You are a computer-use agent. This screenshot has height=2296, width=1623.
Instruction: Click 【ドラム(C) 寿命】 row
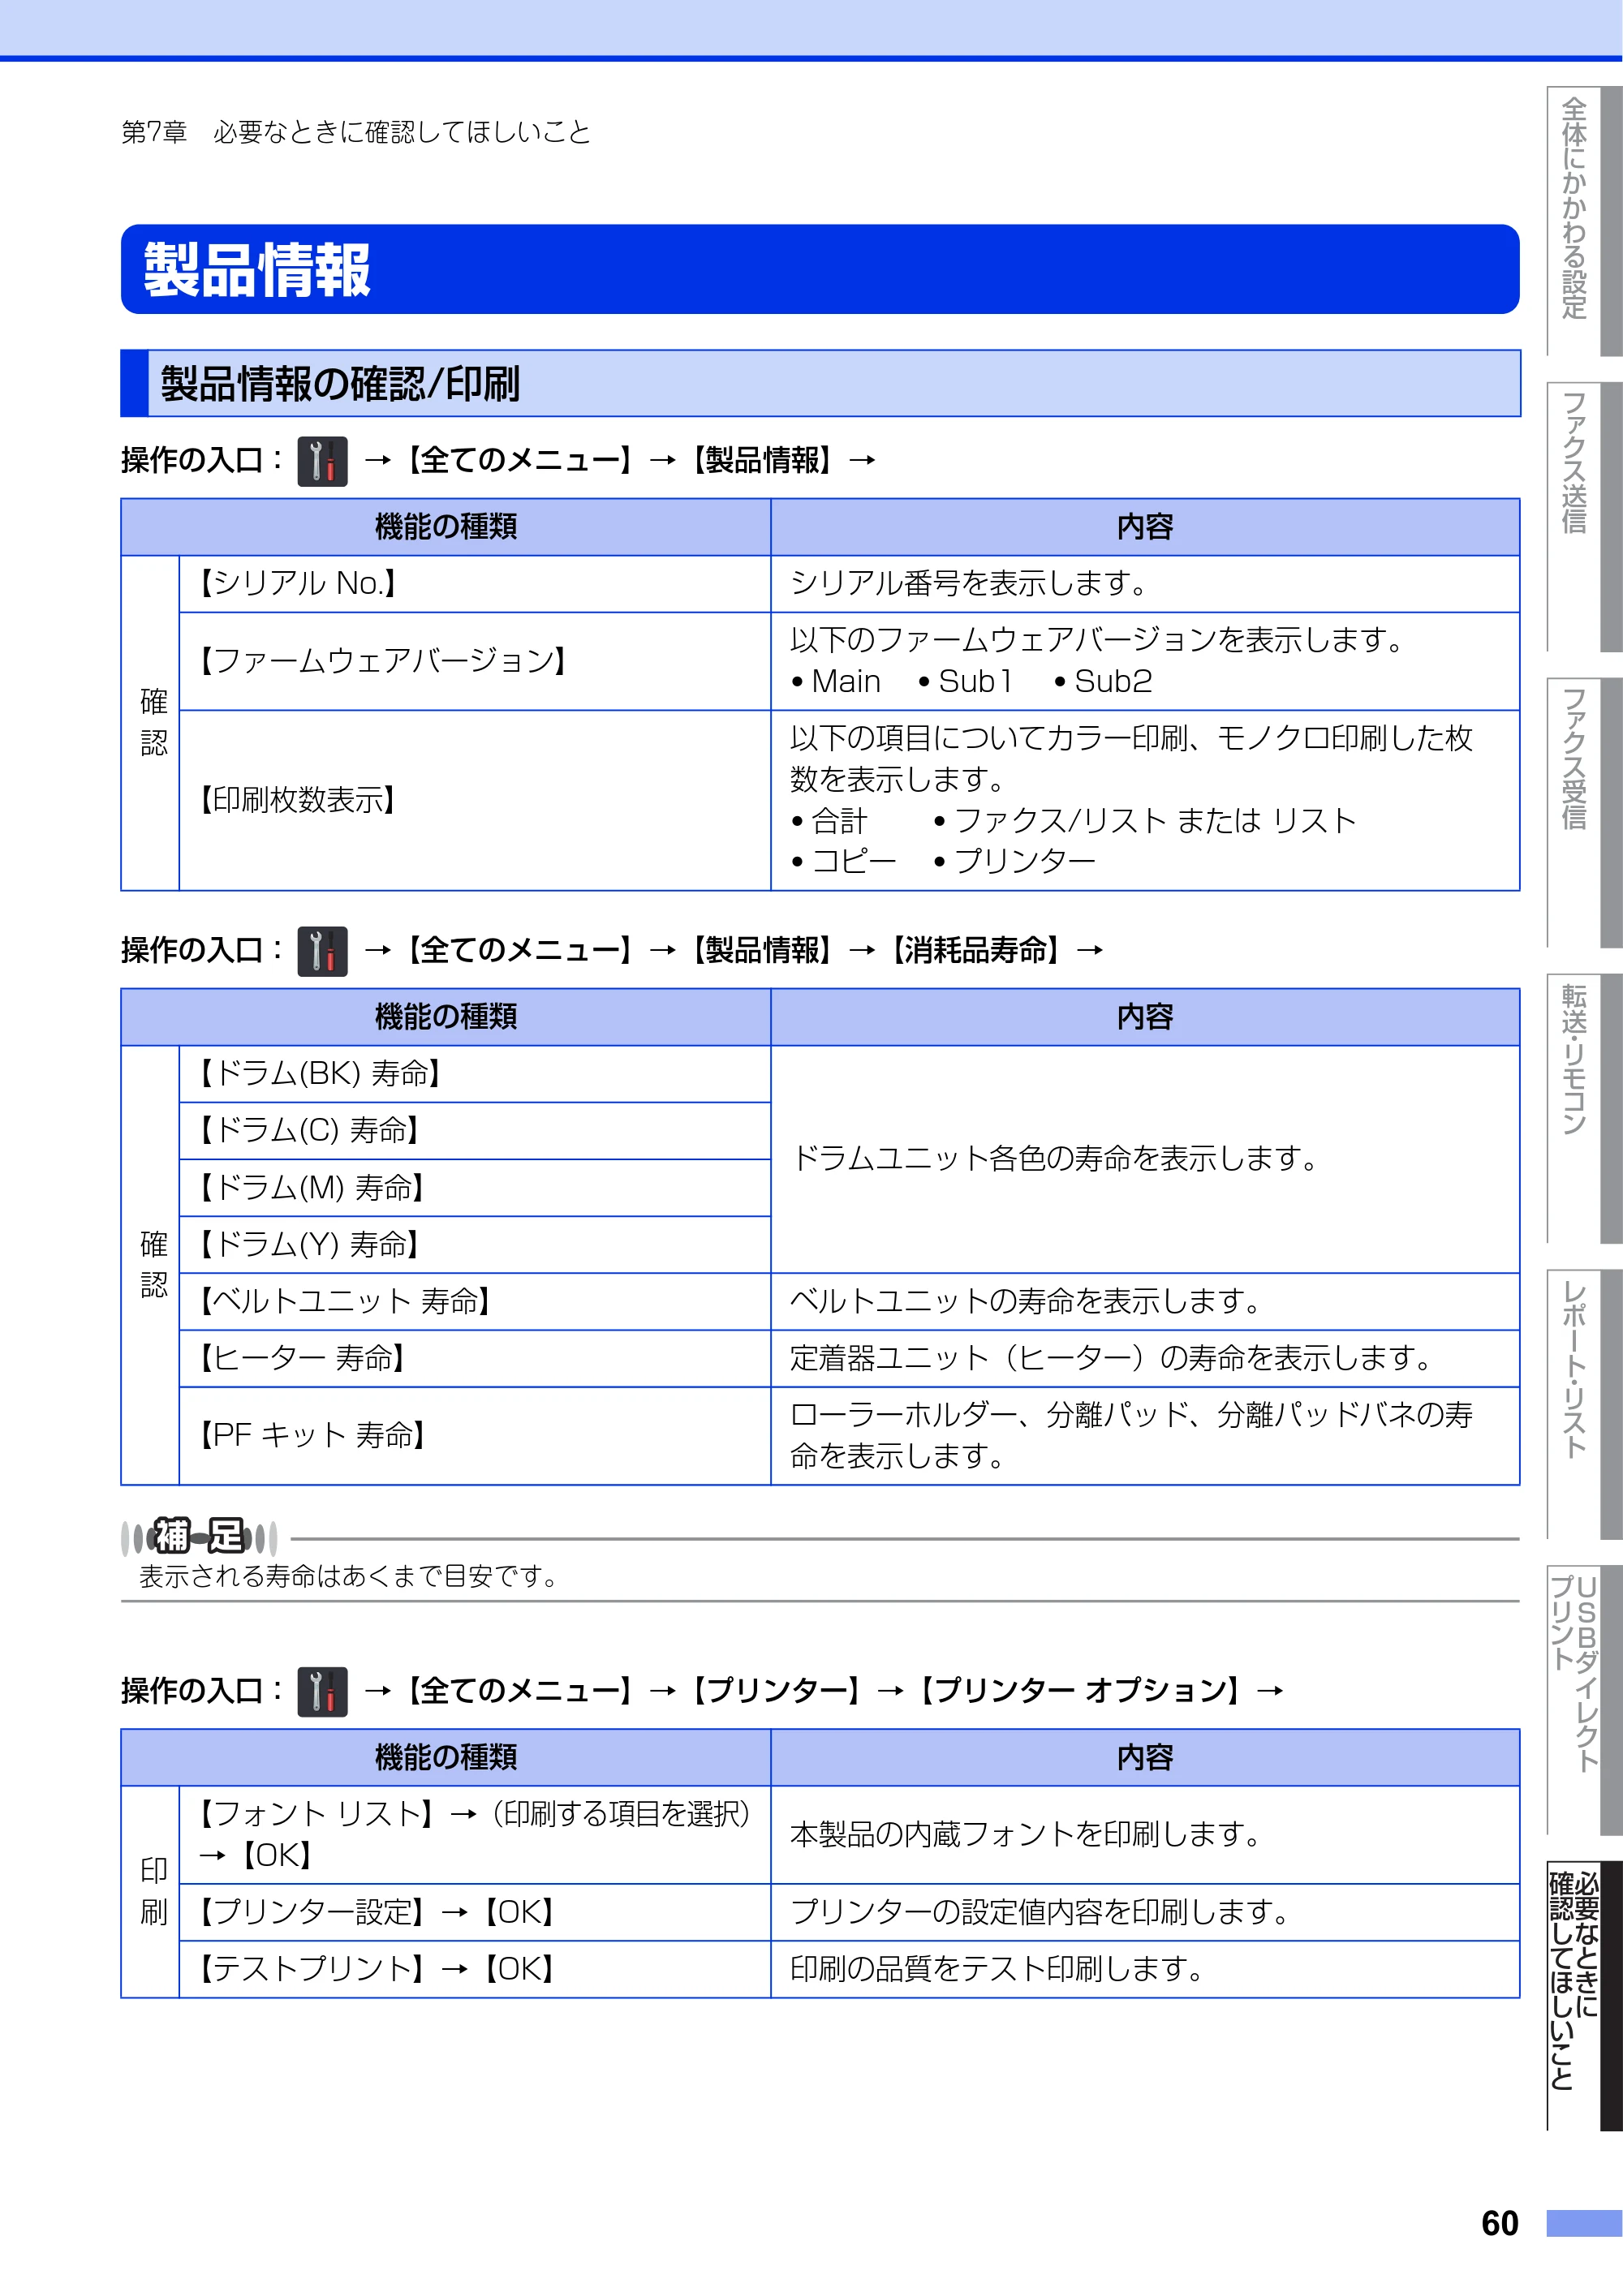(475, 1131)
